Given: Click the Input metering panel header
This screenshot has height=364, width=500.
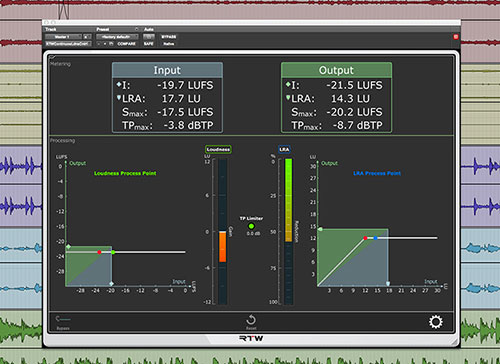Looking at the screenshot, I should pyautogui.click(x=167, y=70).
